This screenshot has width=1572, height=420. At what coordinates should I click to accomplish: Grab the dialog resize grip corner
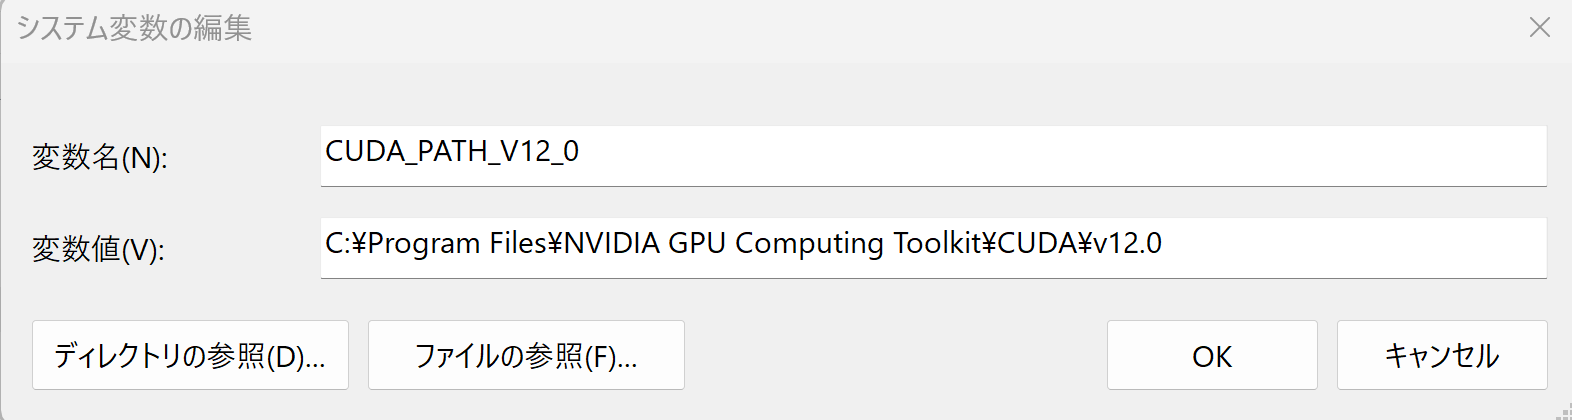(x=1562, y=411)
